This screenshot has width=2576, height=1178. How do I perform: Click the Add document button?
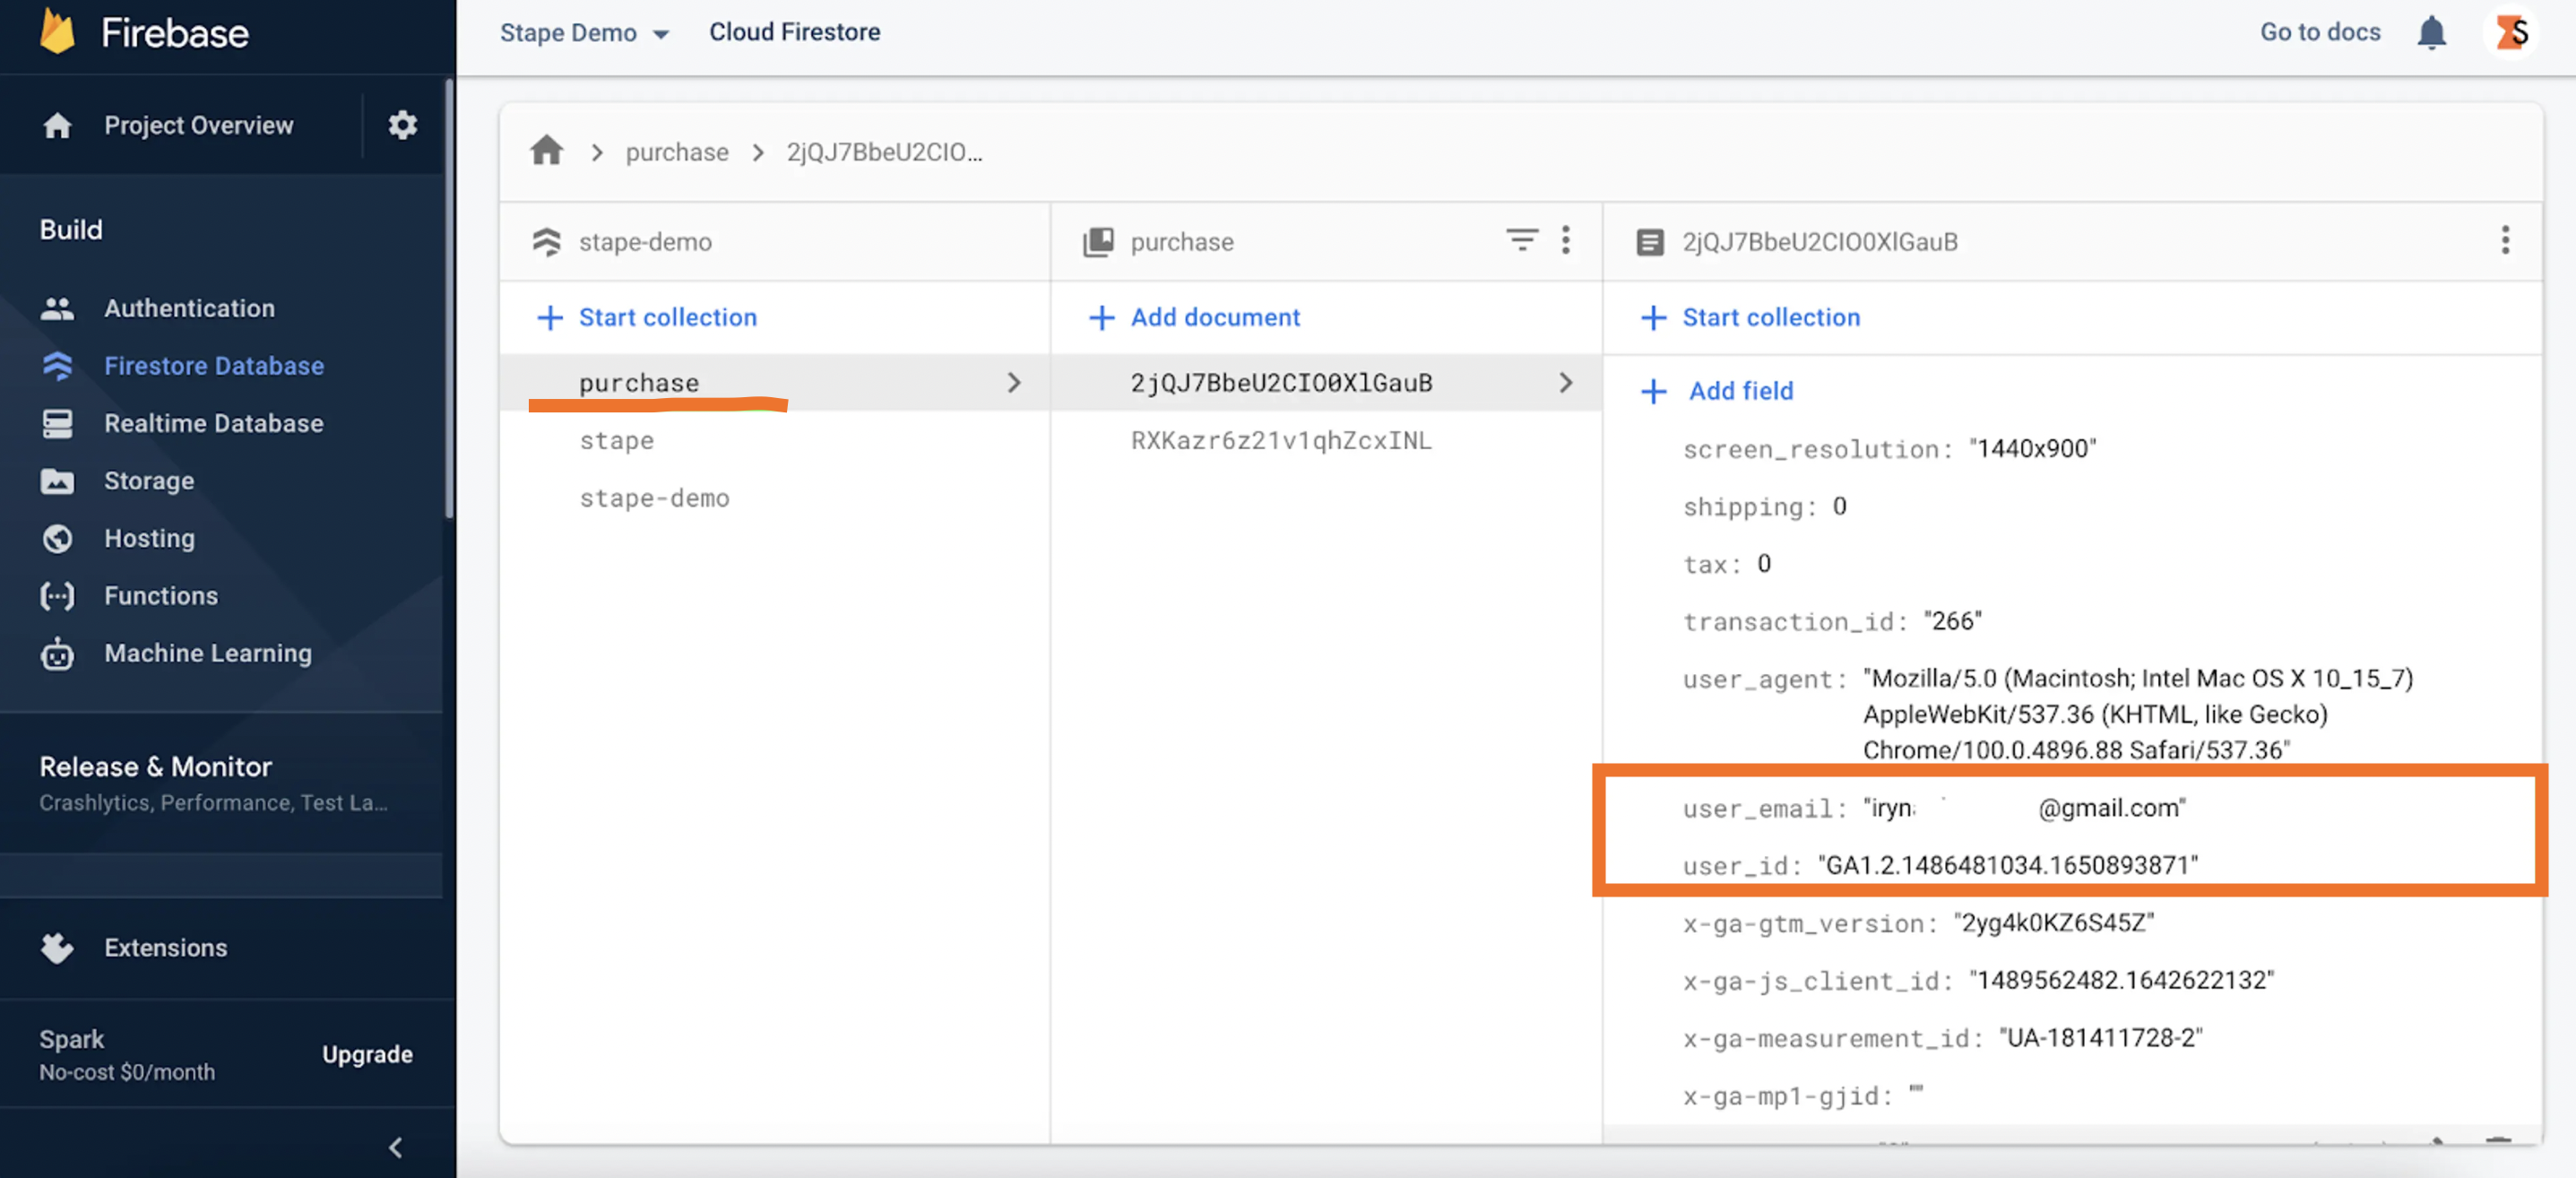1193,314
